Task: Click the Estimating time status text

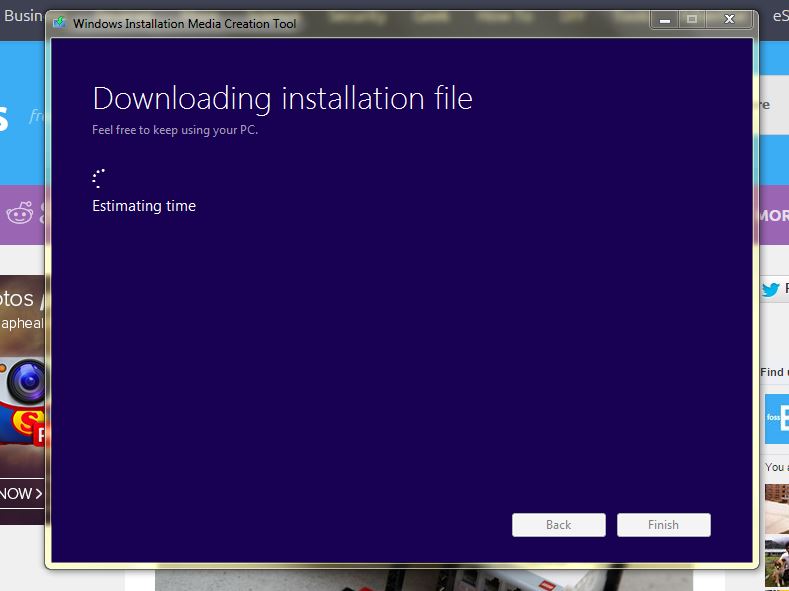Action: [144, 206]
